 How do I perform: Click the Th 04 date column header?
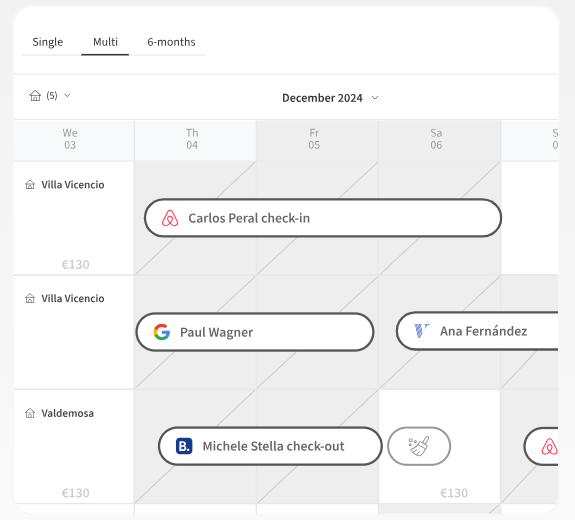coord(192,139)
